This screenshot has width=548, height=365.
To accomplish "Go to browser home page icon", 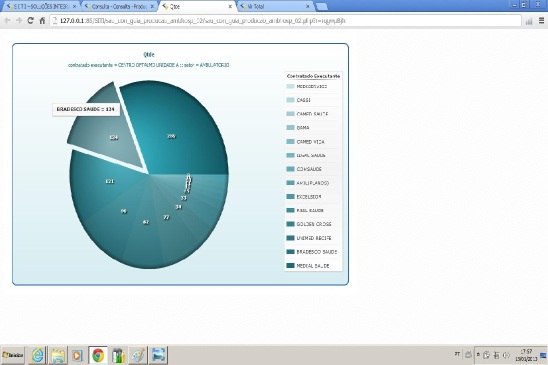I will [x=42, y=21].
